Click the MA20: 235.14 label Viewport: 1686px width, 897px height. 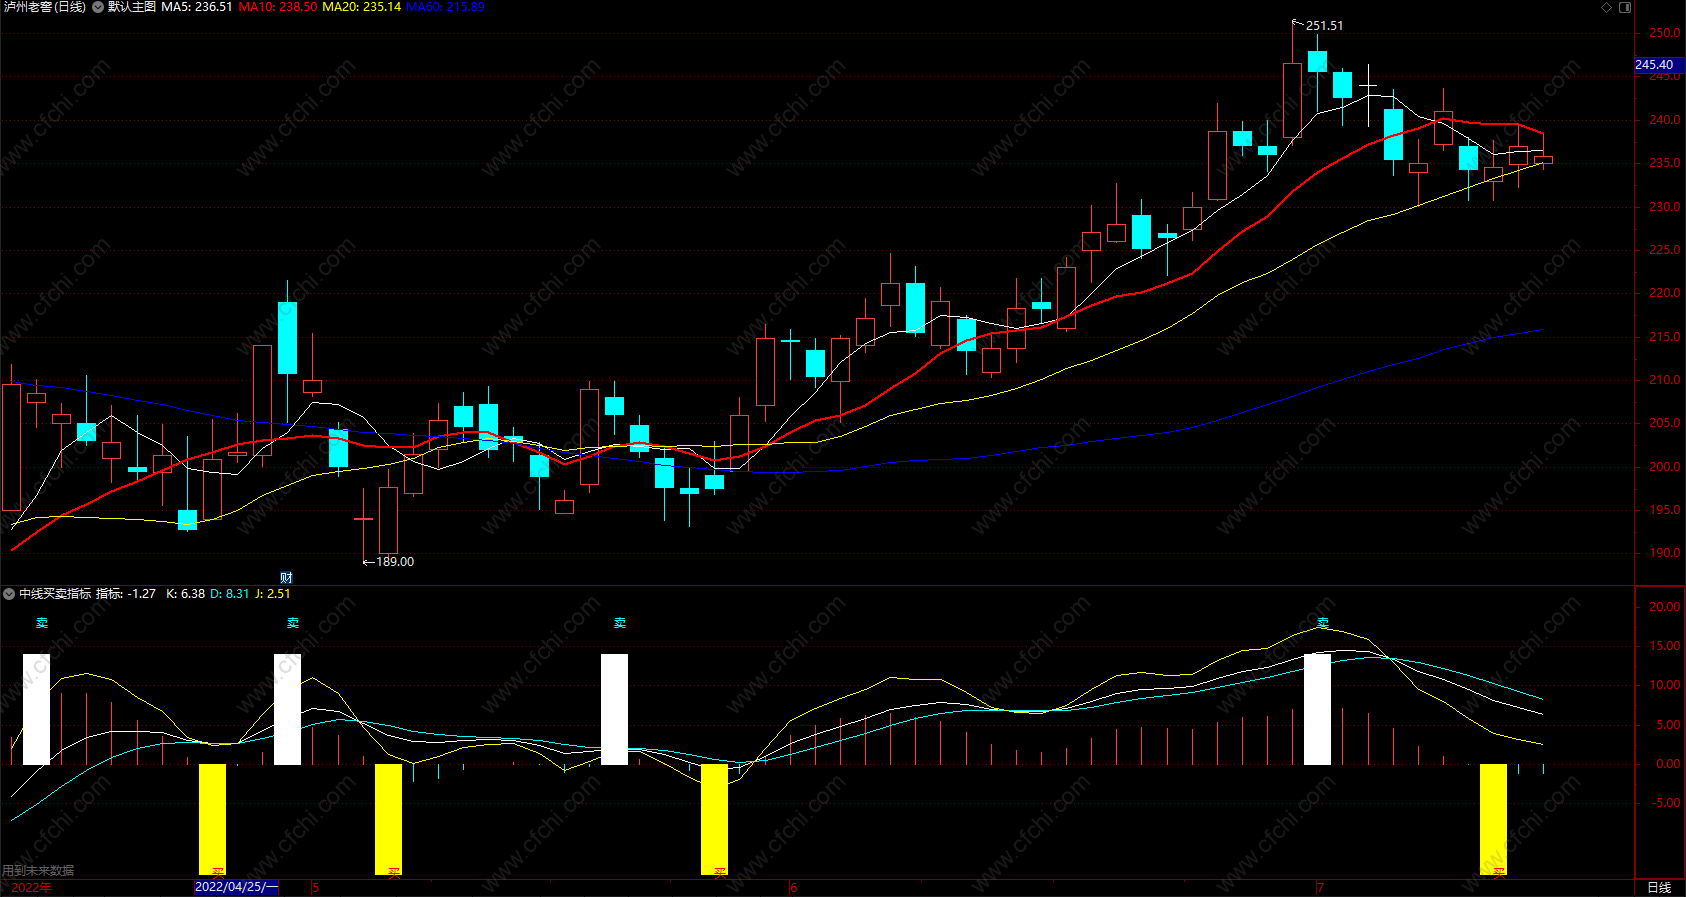pos(362,7)
